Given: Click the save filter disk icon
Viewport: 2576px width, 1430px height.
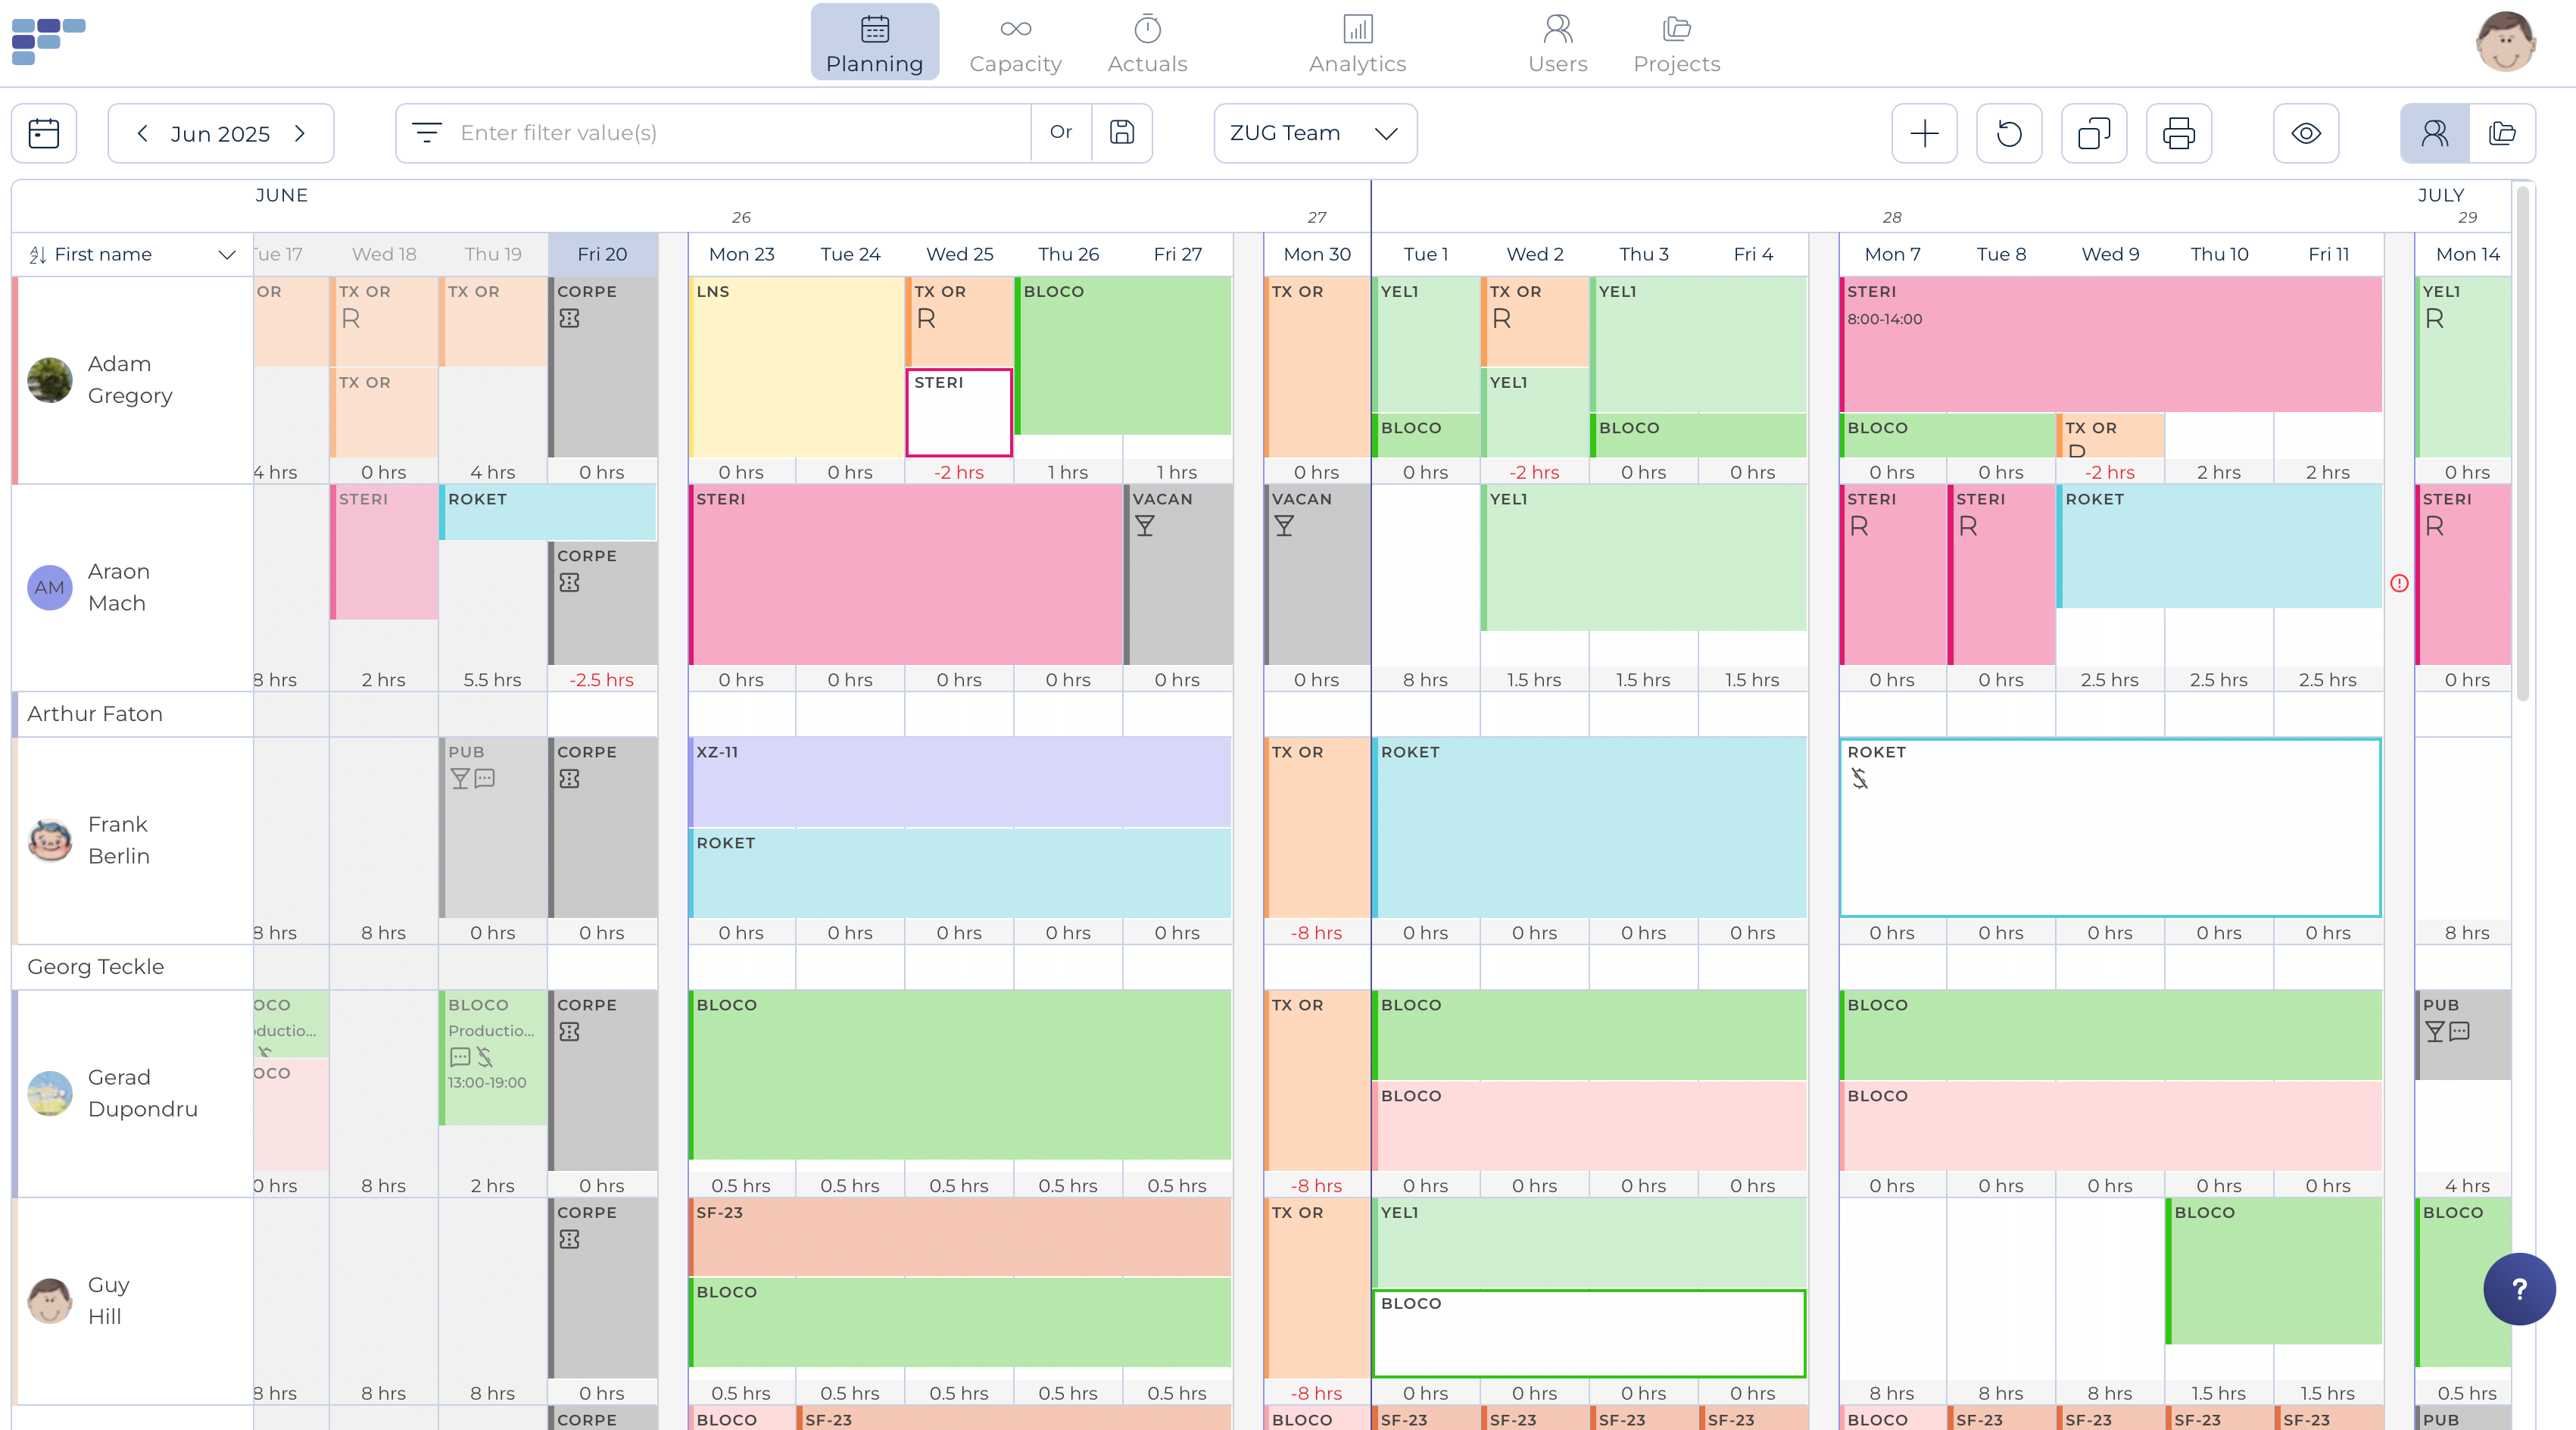Looking at the screenshot, I should click(1122, 133).
